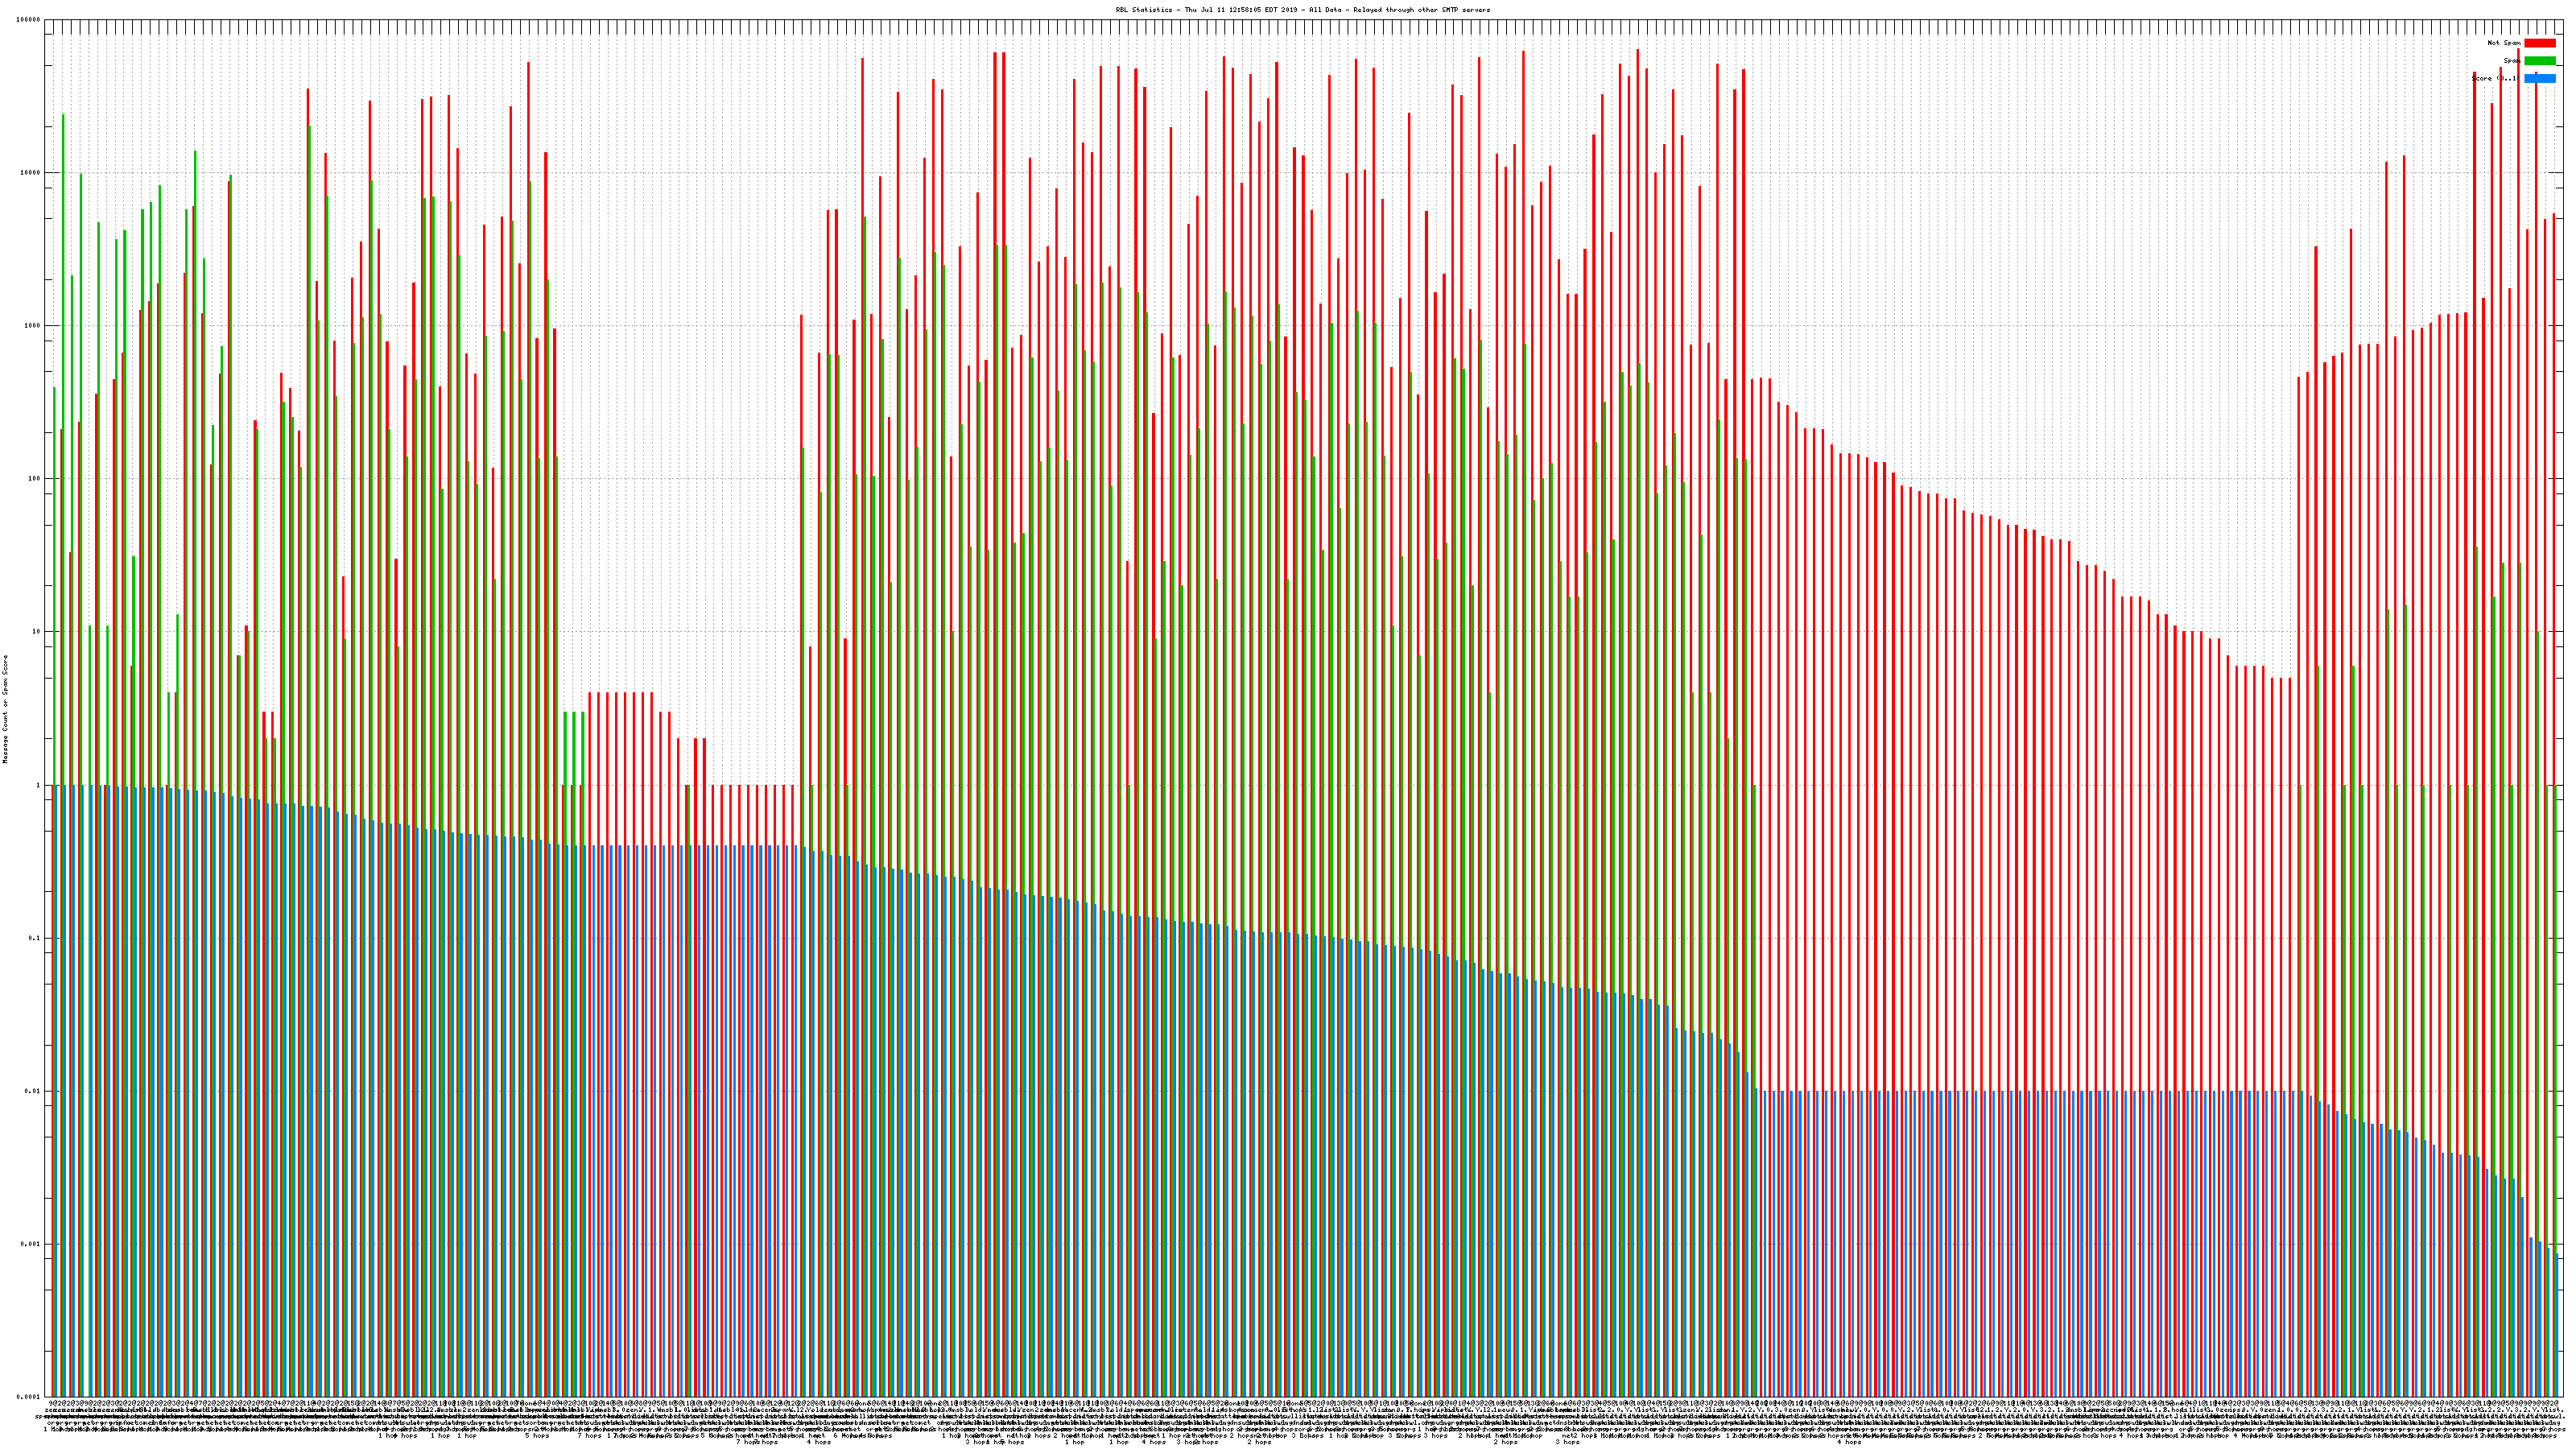Click the 10000 y-axis tick label
The width and height of the screenshot is (2576, 1449).
point(31,173)
